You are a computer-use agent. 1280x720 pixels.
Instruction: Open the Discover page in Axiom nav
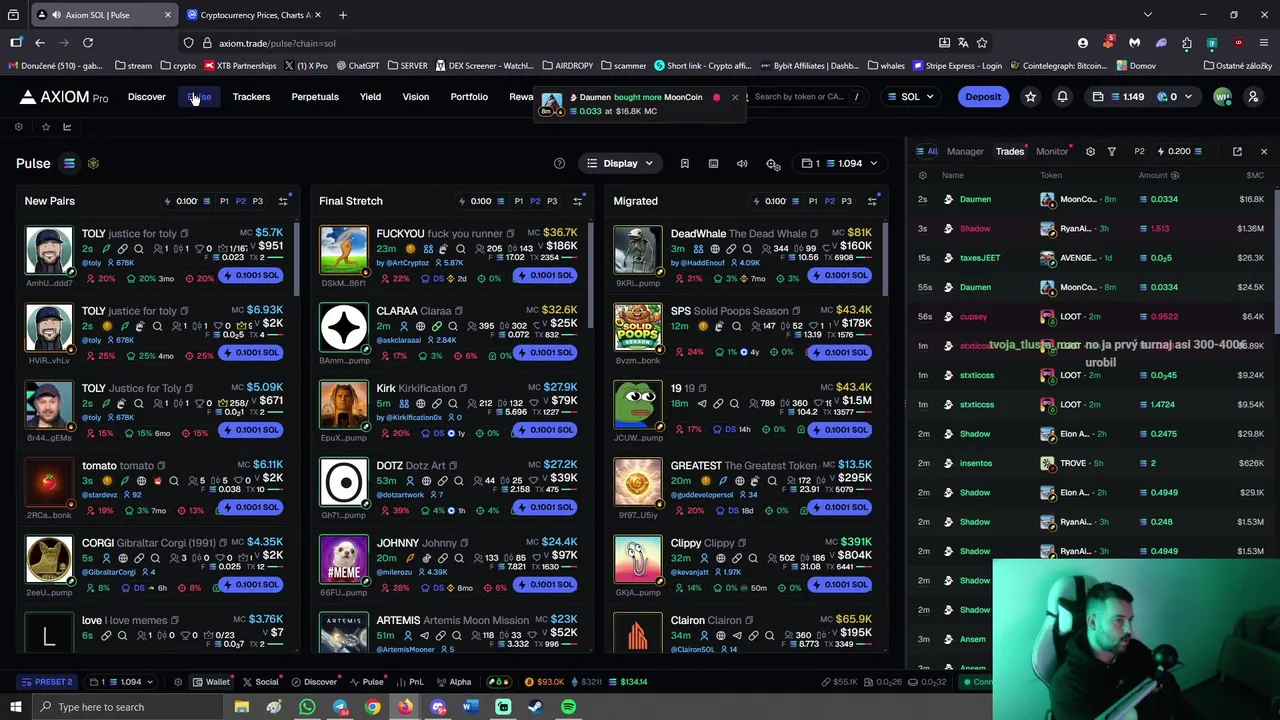point(147,97)
